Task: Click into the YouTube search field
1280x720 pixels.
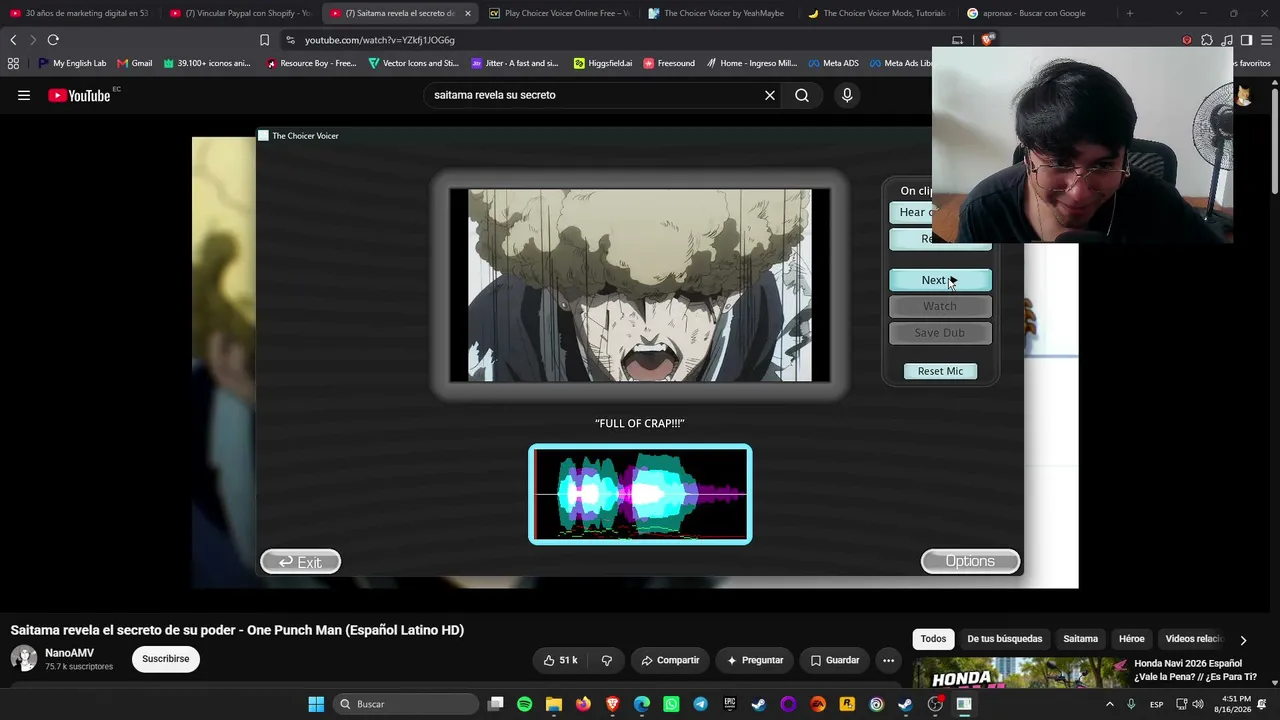Action: point(594,95)
